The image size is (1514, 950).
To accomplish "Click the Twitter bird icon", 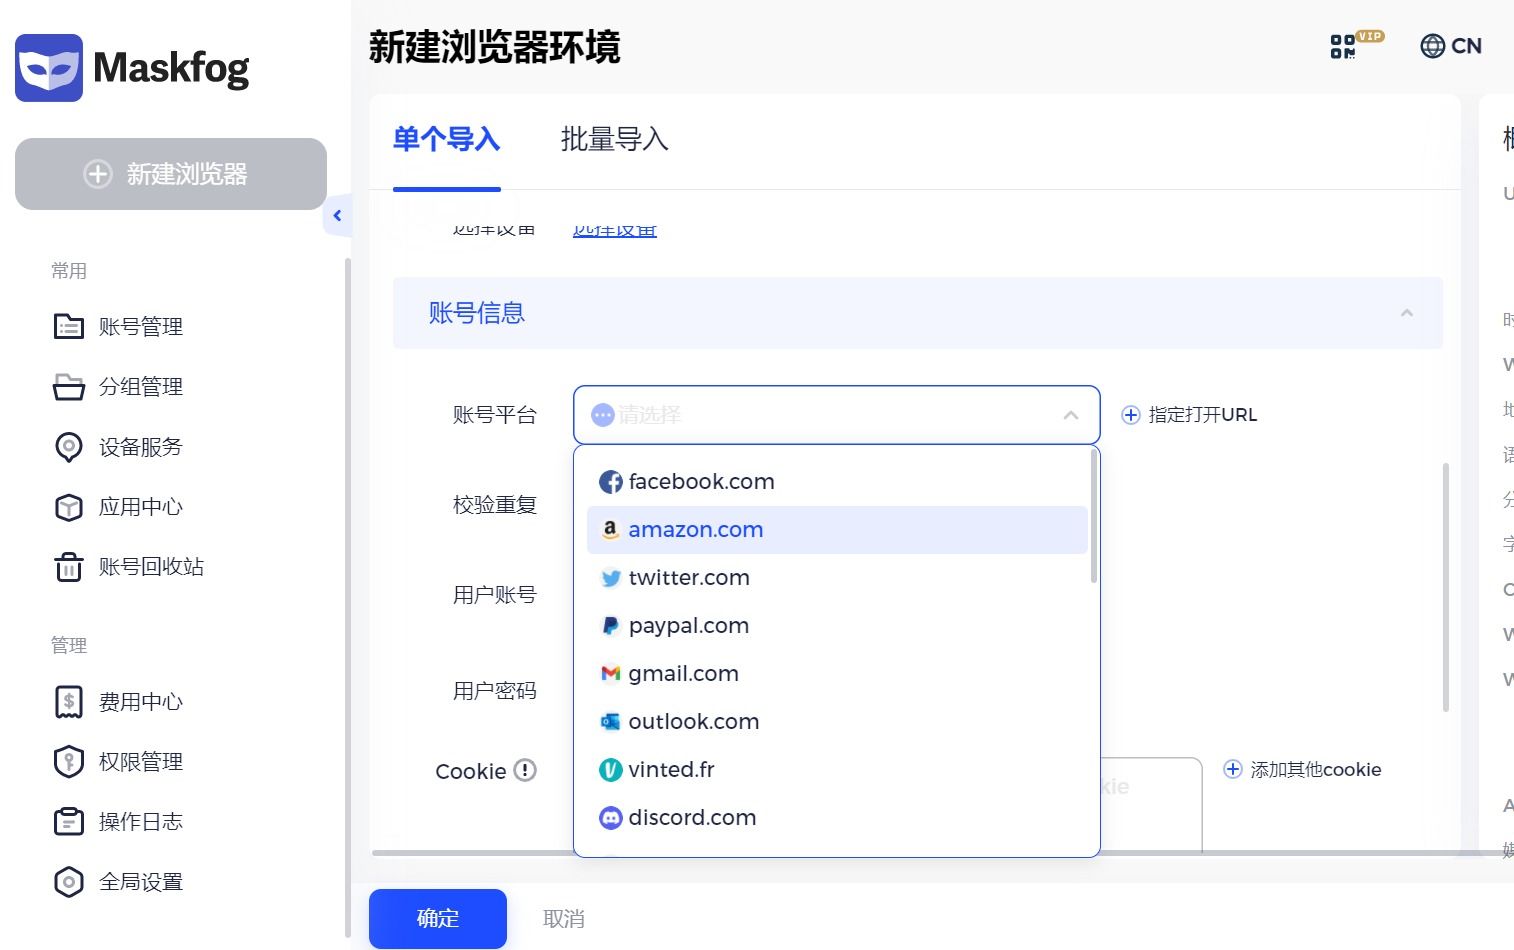I will pos(610,578).
